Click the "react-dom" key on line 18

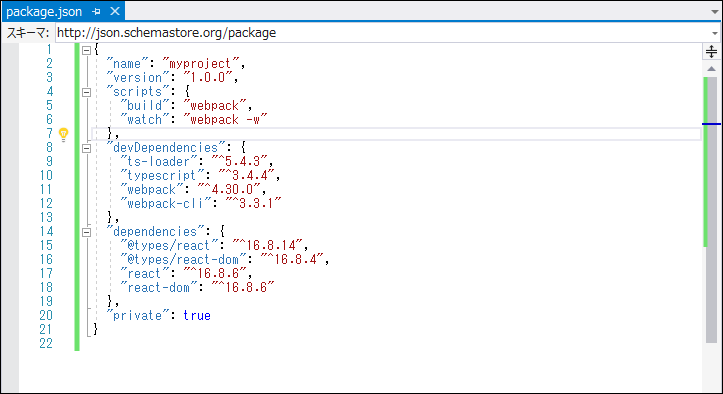pos(159,287)
